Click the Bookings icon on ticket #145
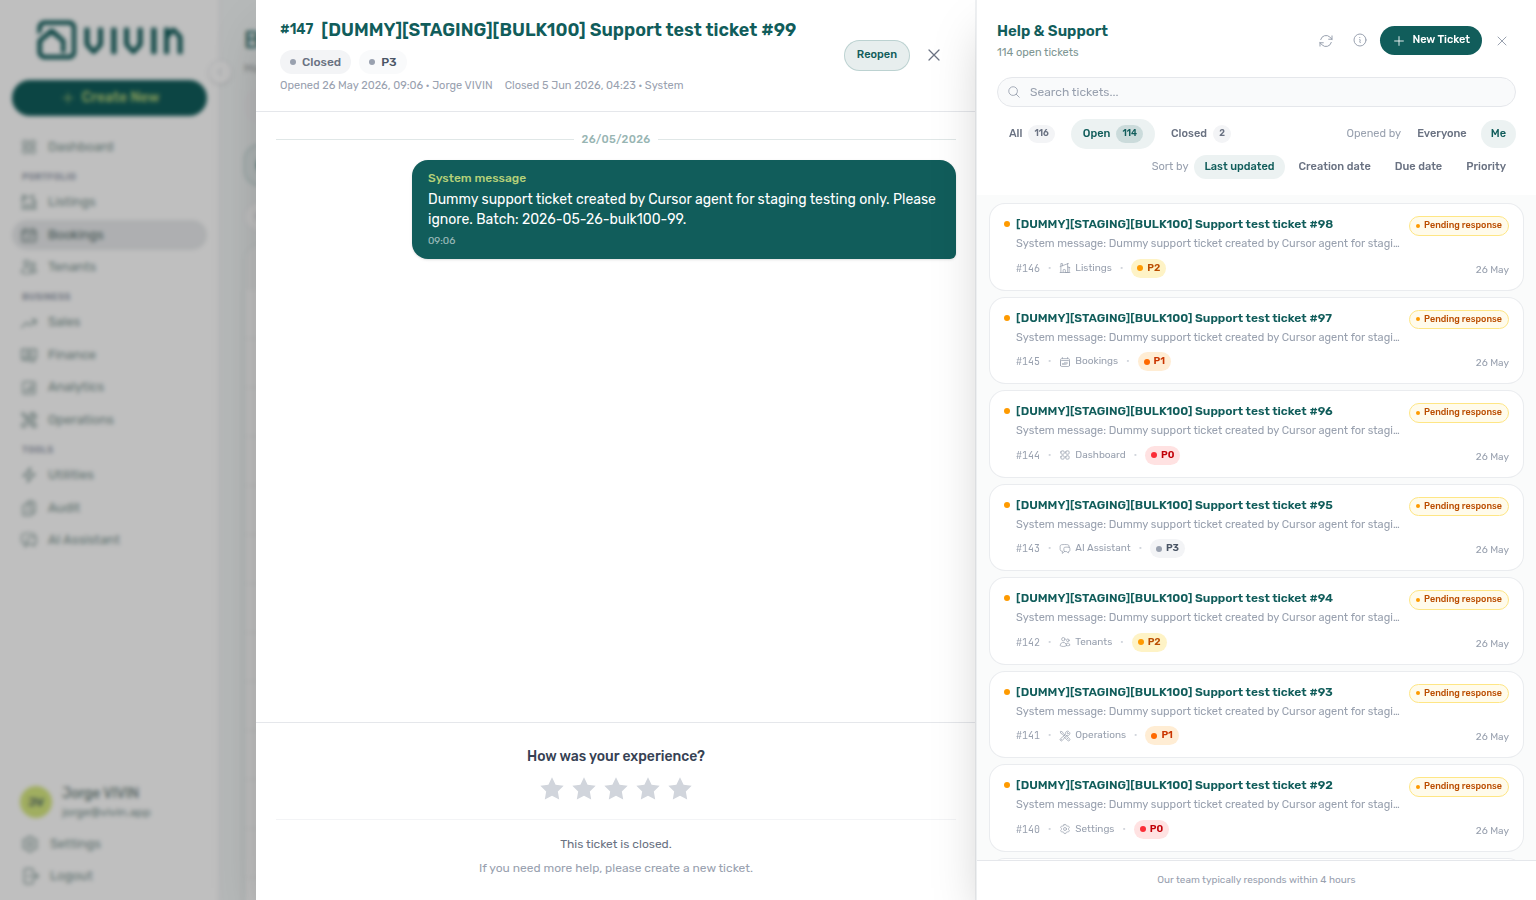This screenshot has width=1536, height=900. point(1065,362)
